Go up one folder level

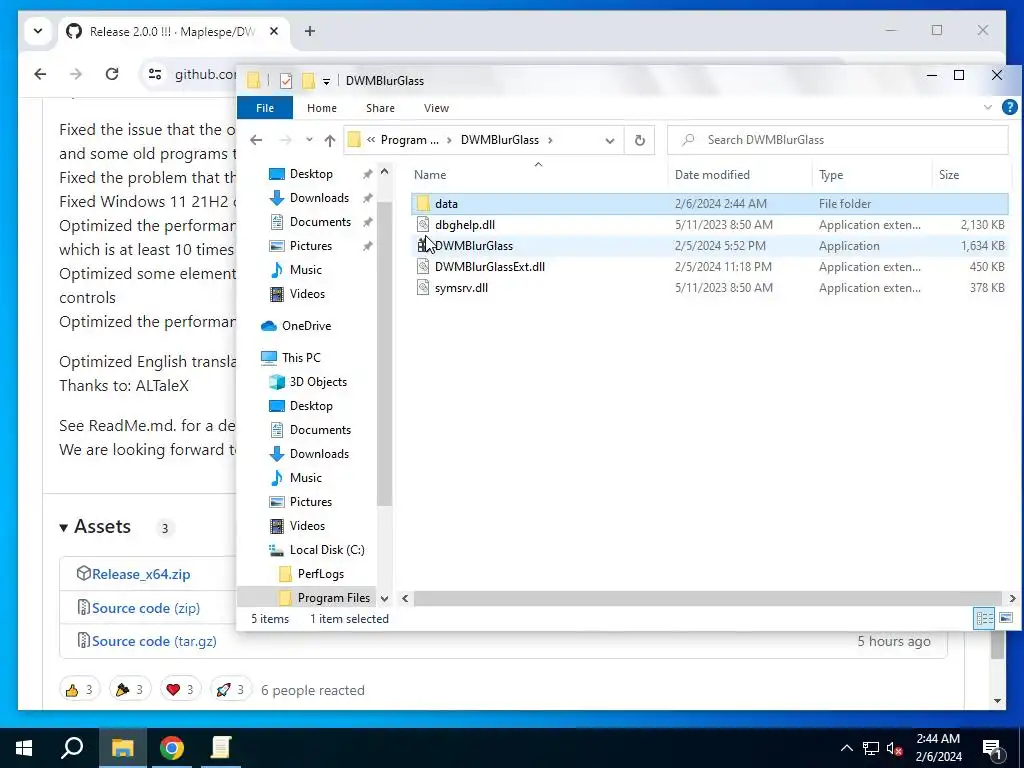330,140
